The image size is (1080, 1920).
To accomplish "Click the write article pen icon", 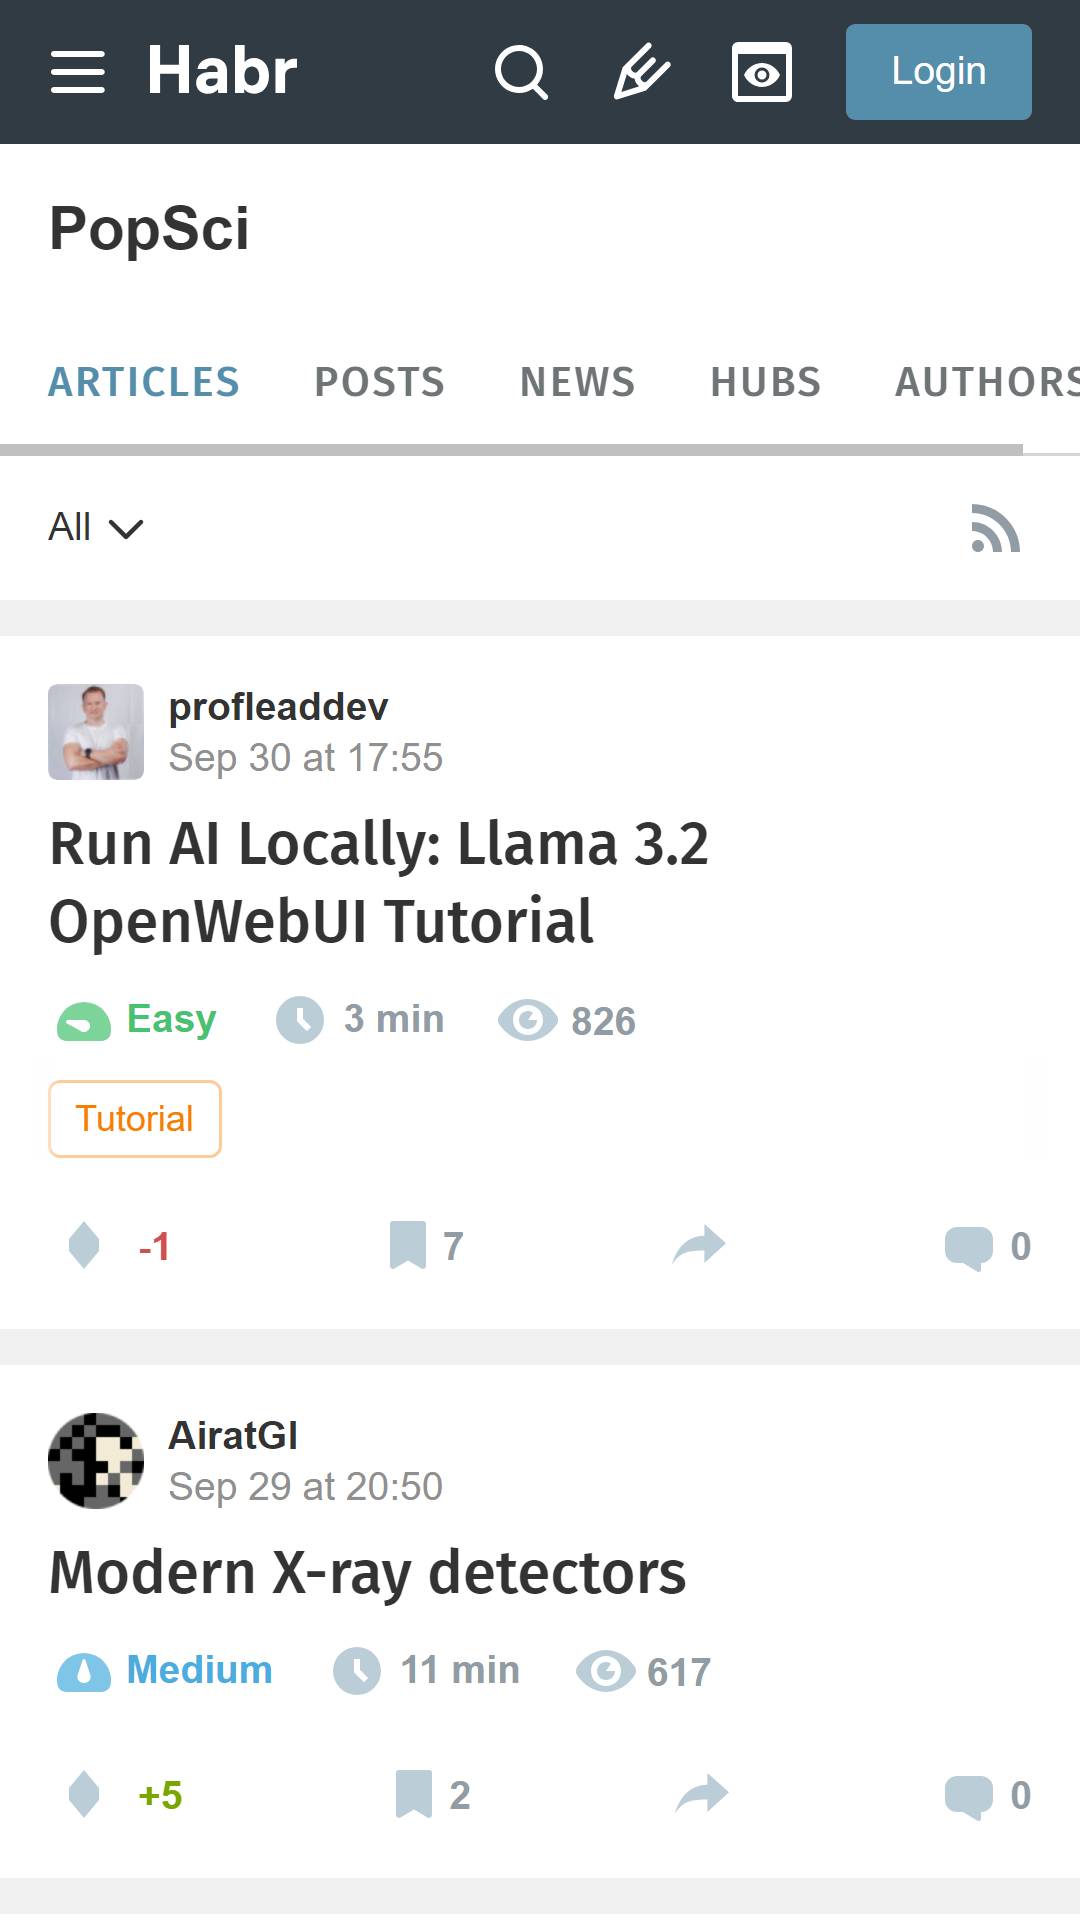I will [x=641, y=72].
